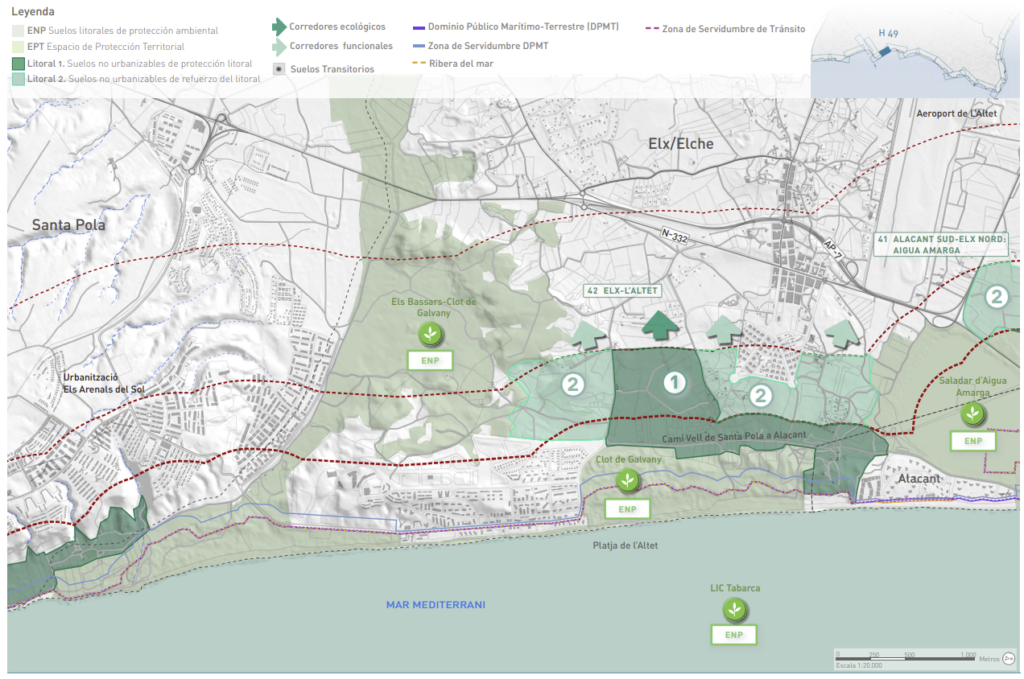Click the EPT legend color swatch
Viewport: 1024px width, 679px height.
click(x=17, y=47)
